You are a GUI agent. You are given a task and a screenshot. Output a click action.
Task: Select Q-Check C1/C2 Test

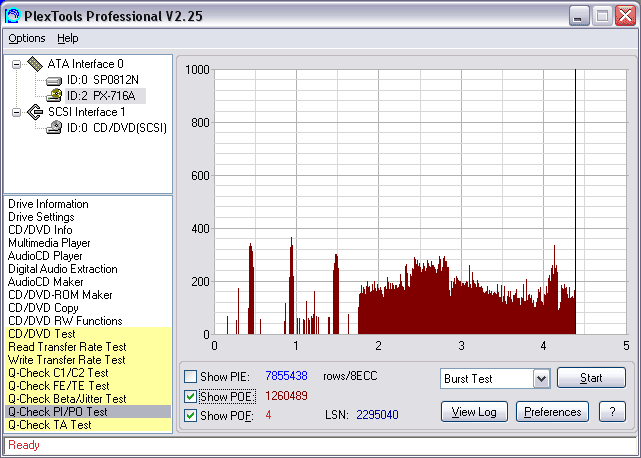point(88,373)
